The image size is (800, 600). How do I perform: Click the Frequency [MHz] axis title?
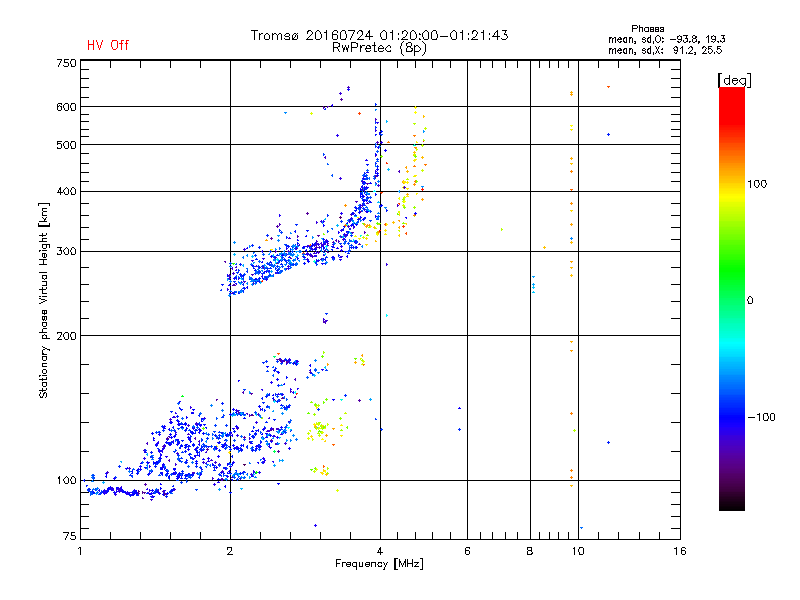[379, 565]
